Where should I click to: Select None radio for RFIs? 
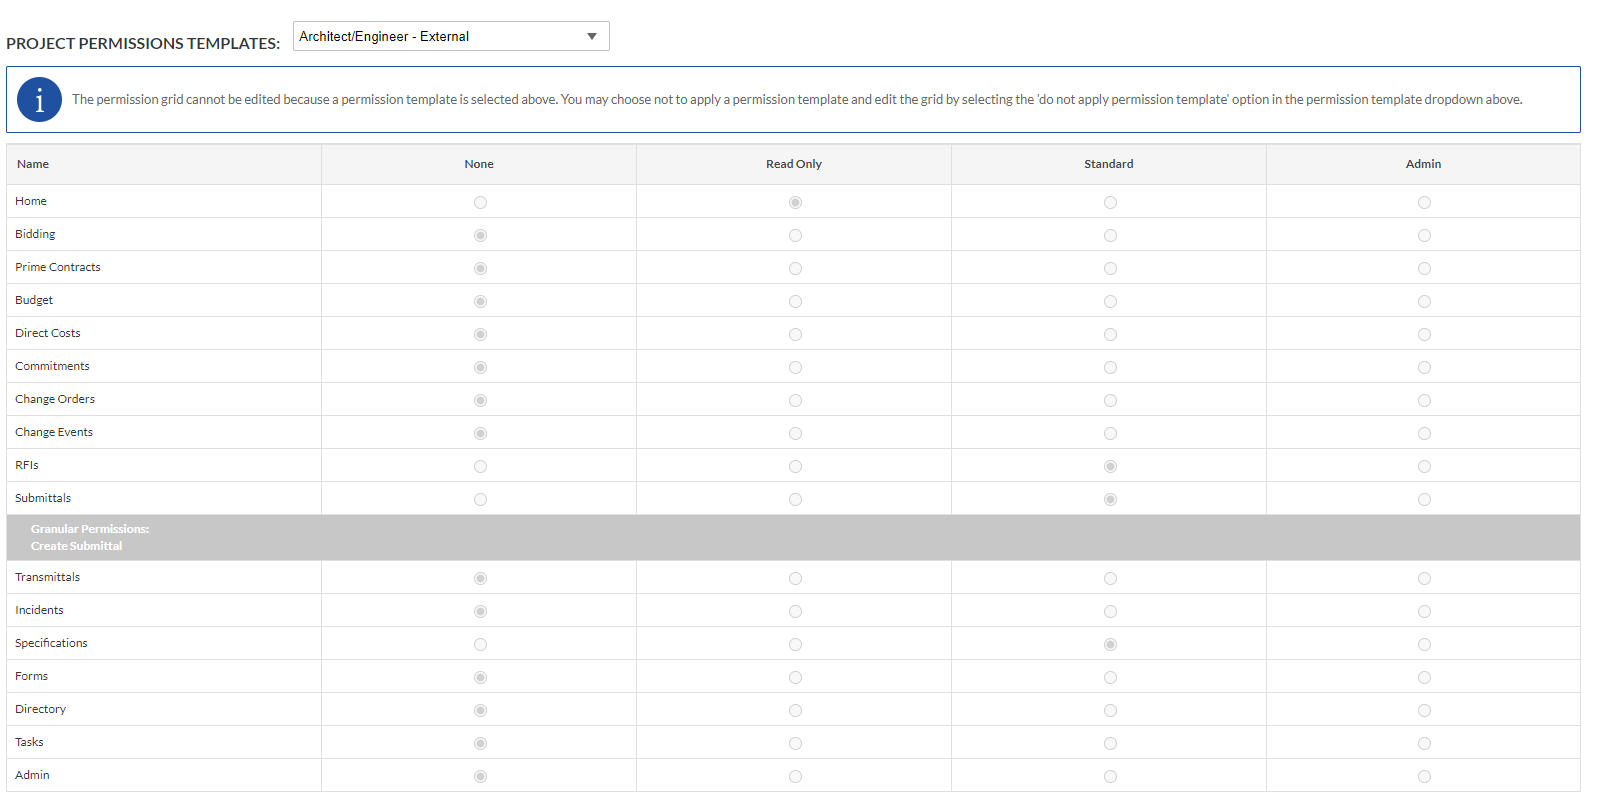click(480, 466)
